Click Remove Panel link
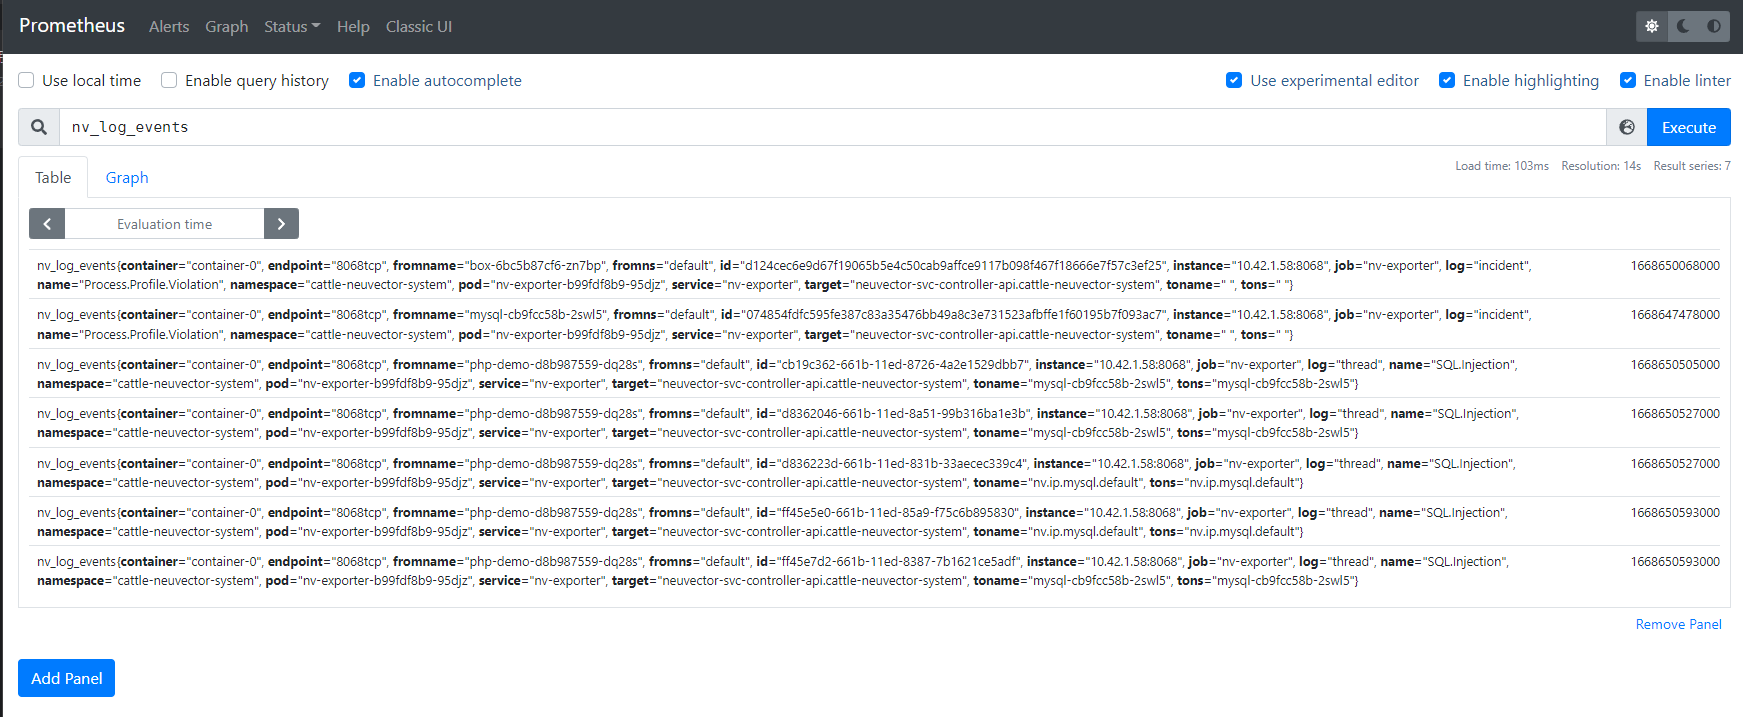 (x=1679, y=624)
